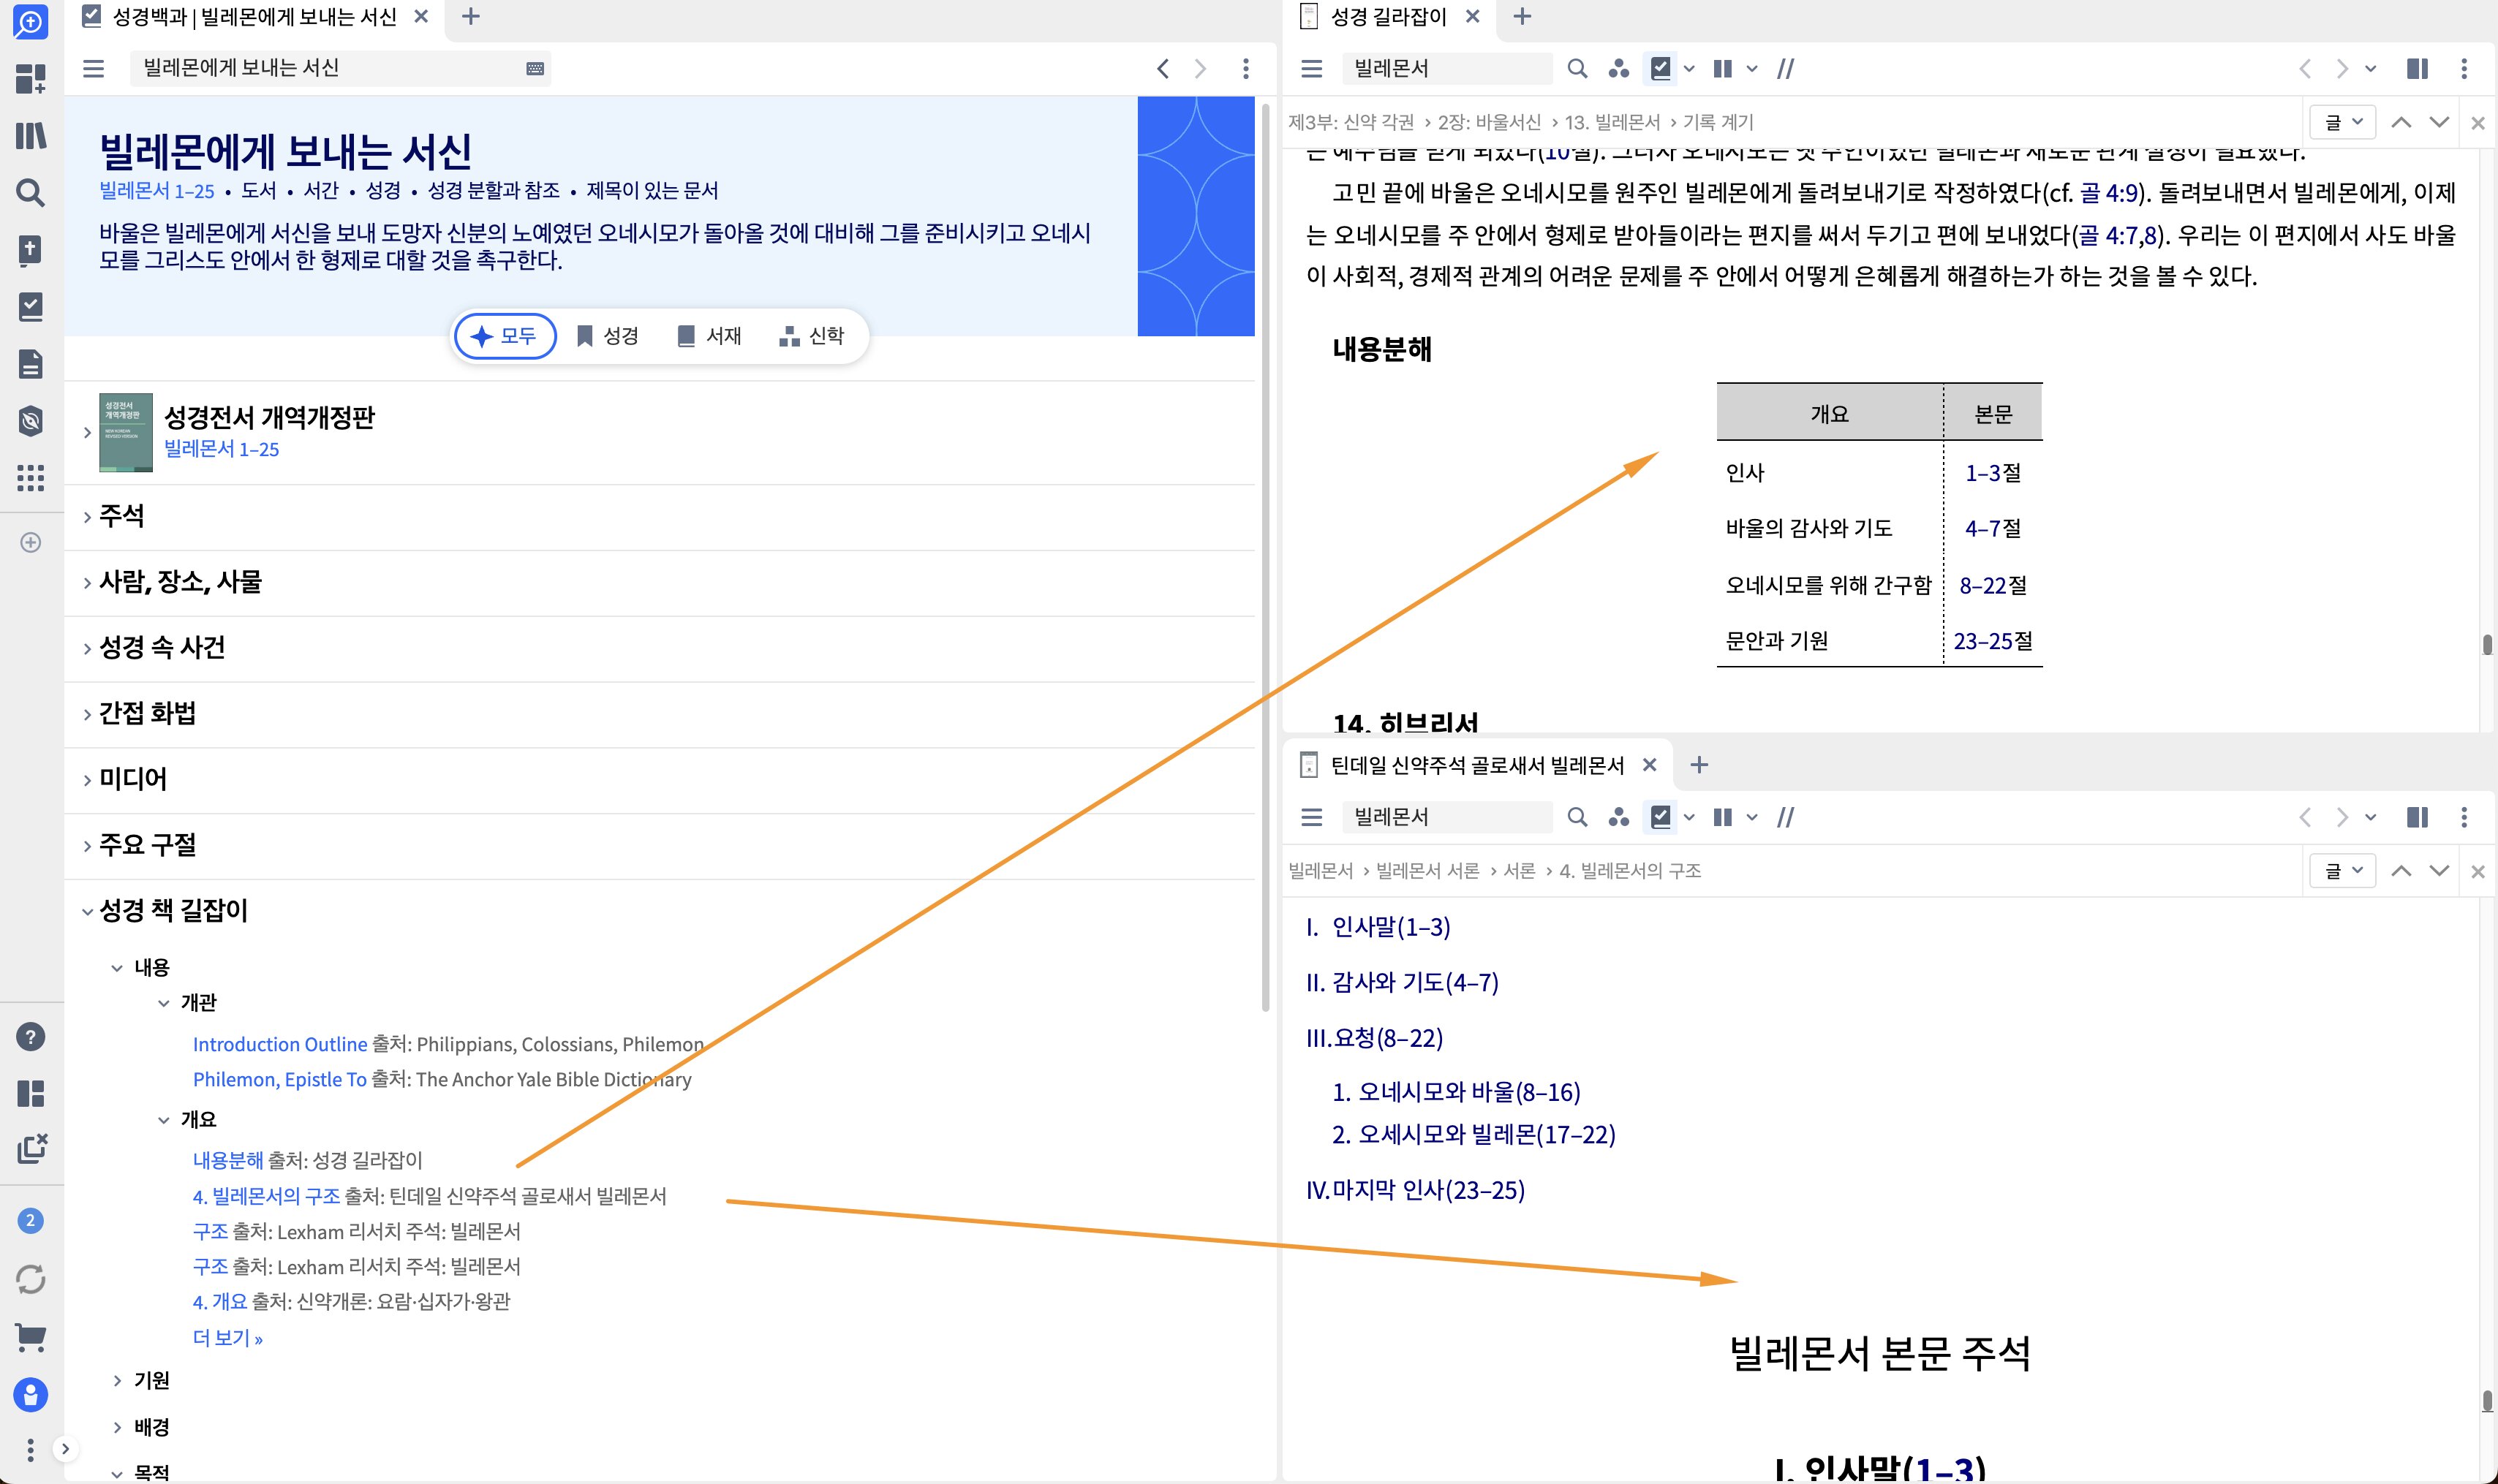Click search icon in 틴데일 신약주석 panel toolbar
Viewport: 2498px width, 1484px height.
1577,817
